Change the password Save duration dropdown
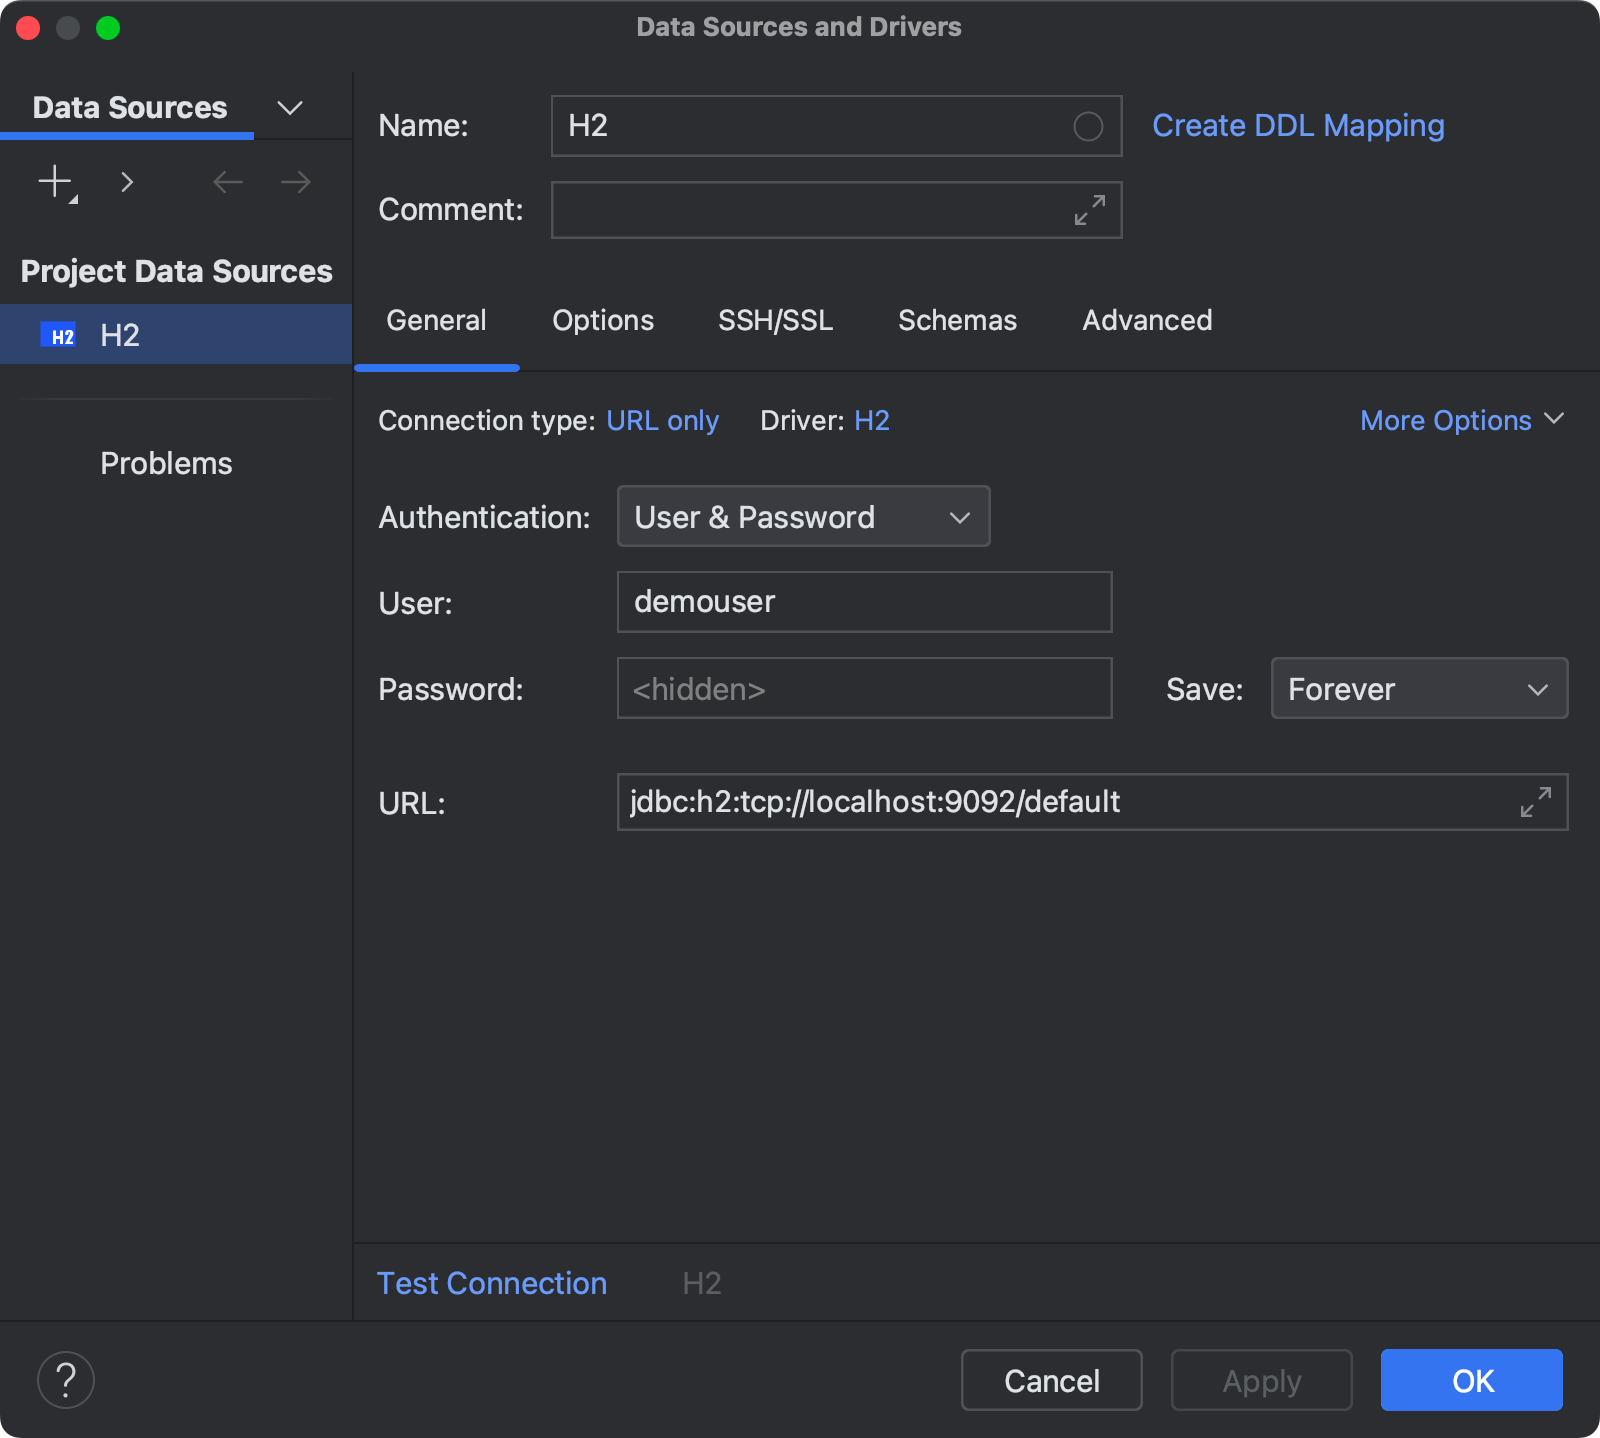The height and width of the screenshot is (1438, 1600). [1418, 688]
